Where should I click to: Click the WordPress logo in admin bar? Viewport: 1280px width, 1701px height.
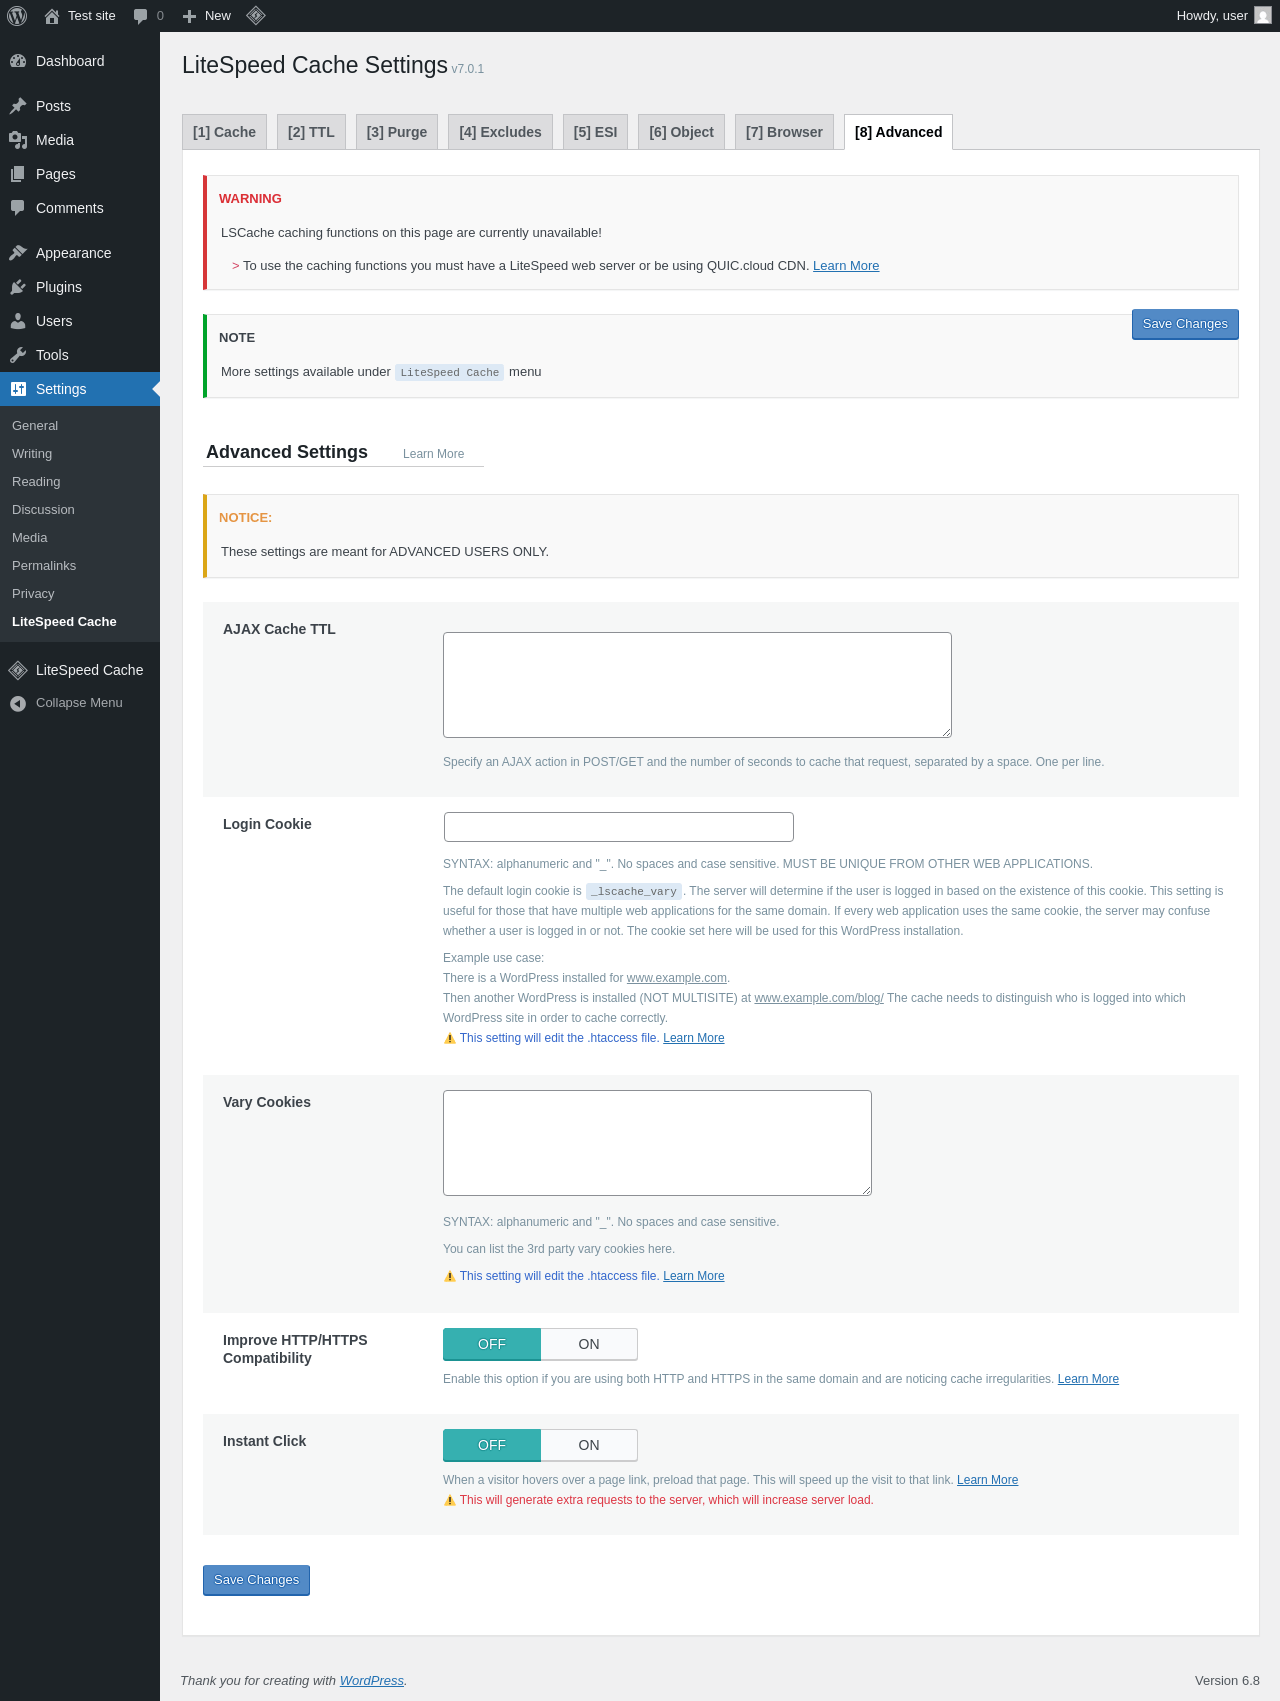(x=17, y=16)
